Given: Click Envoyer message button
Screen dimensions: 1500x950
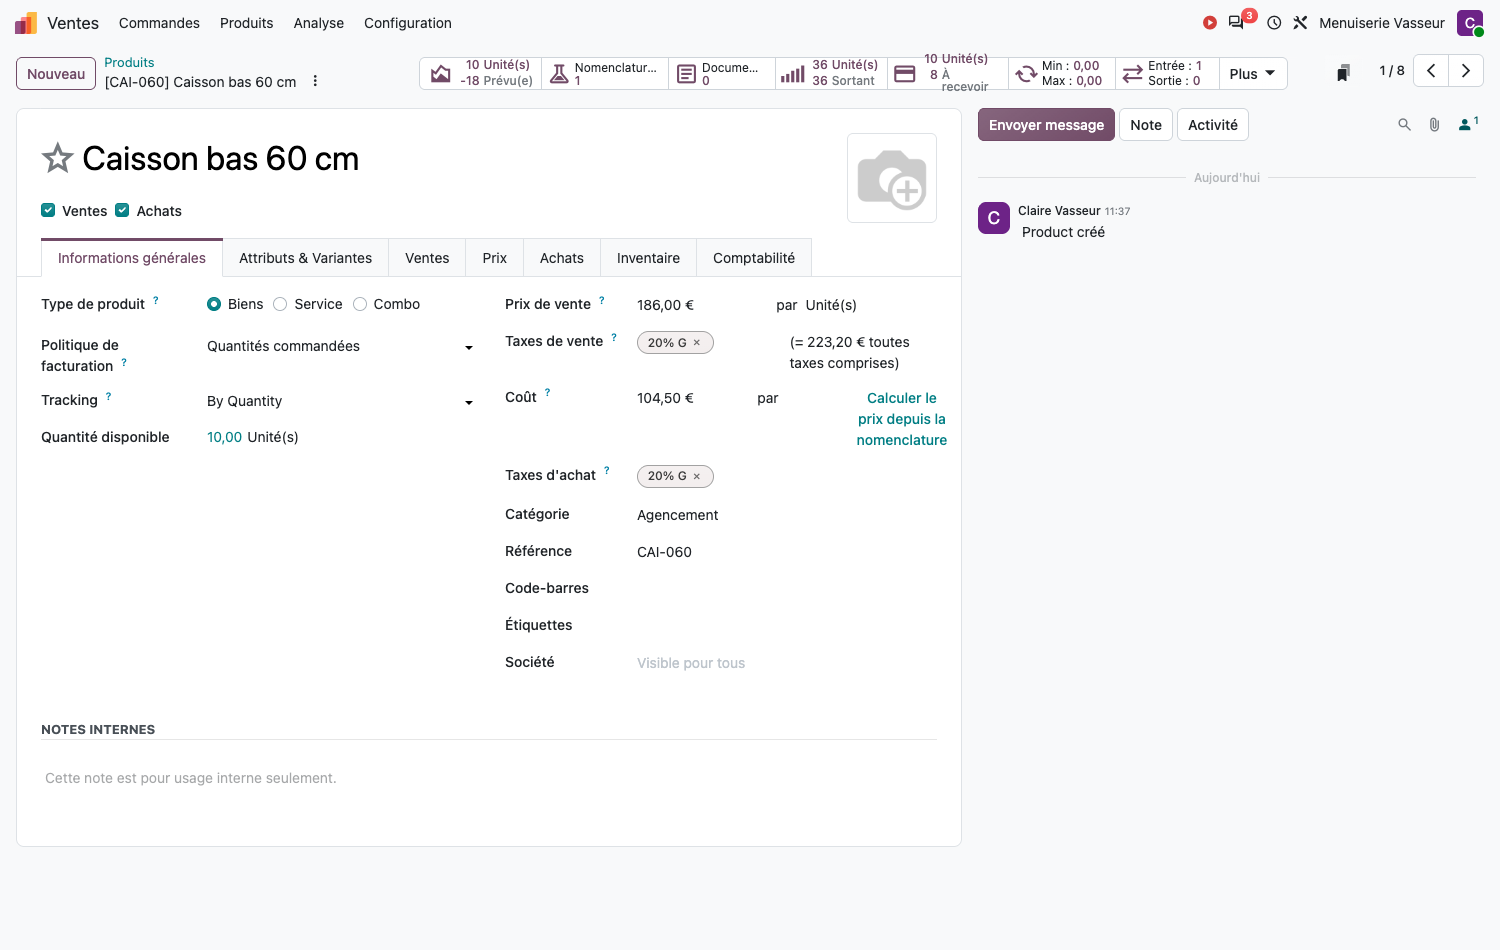Looking at the screenshot, I should (x=1046, y=125).
